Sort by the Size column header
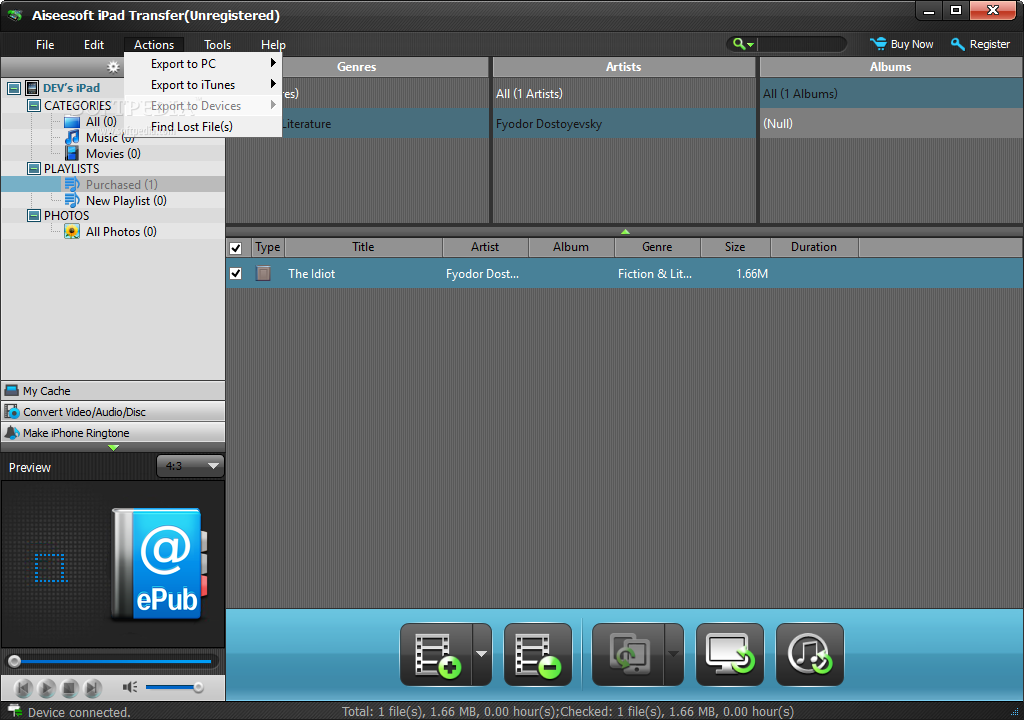Screen dimensions: 1024x720 pyautogui.click(x=735, y=247)
